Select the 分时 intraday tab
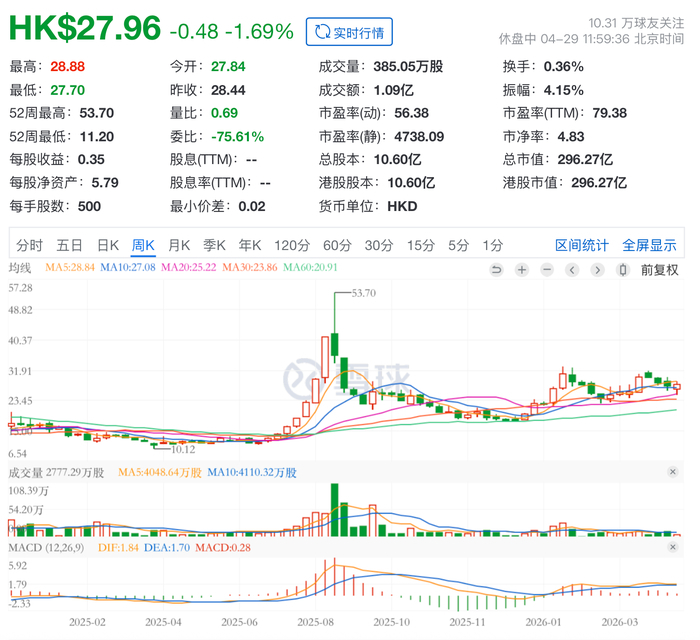Image resolution: width=700 pixels, height=640 pixels. 30,245
